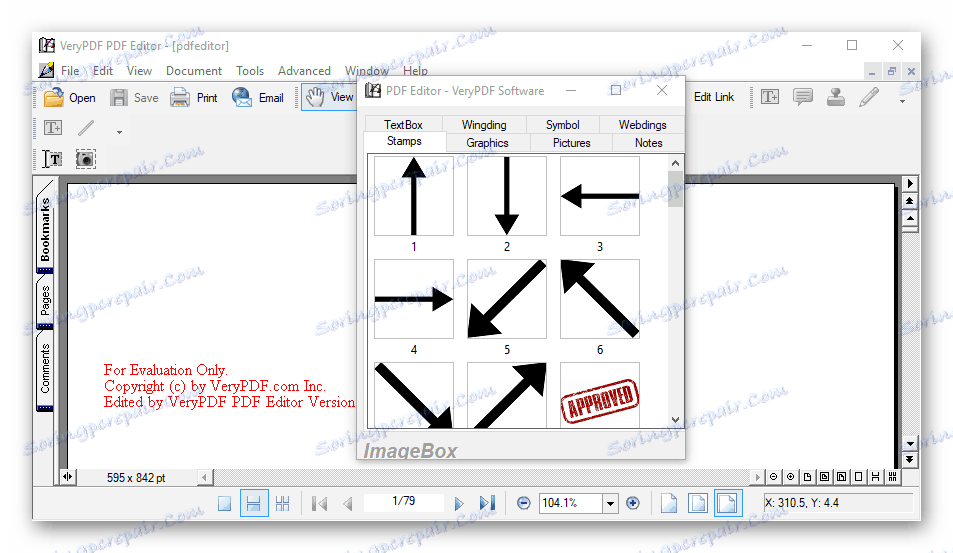Zoom out with the minus button
This screenshot has width=953, height=553.
click(x=524, y=503)
